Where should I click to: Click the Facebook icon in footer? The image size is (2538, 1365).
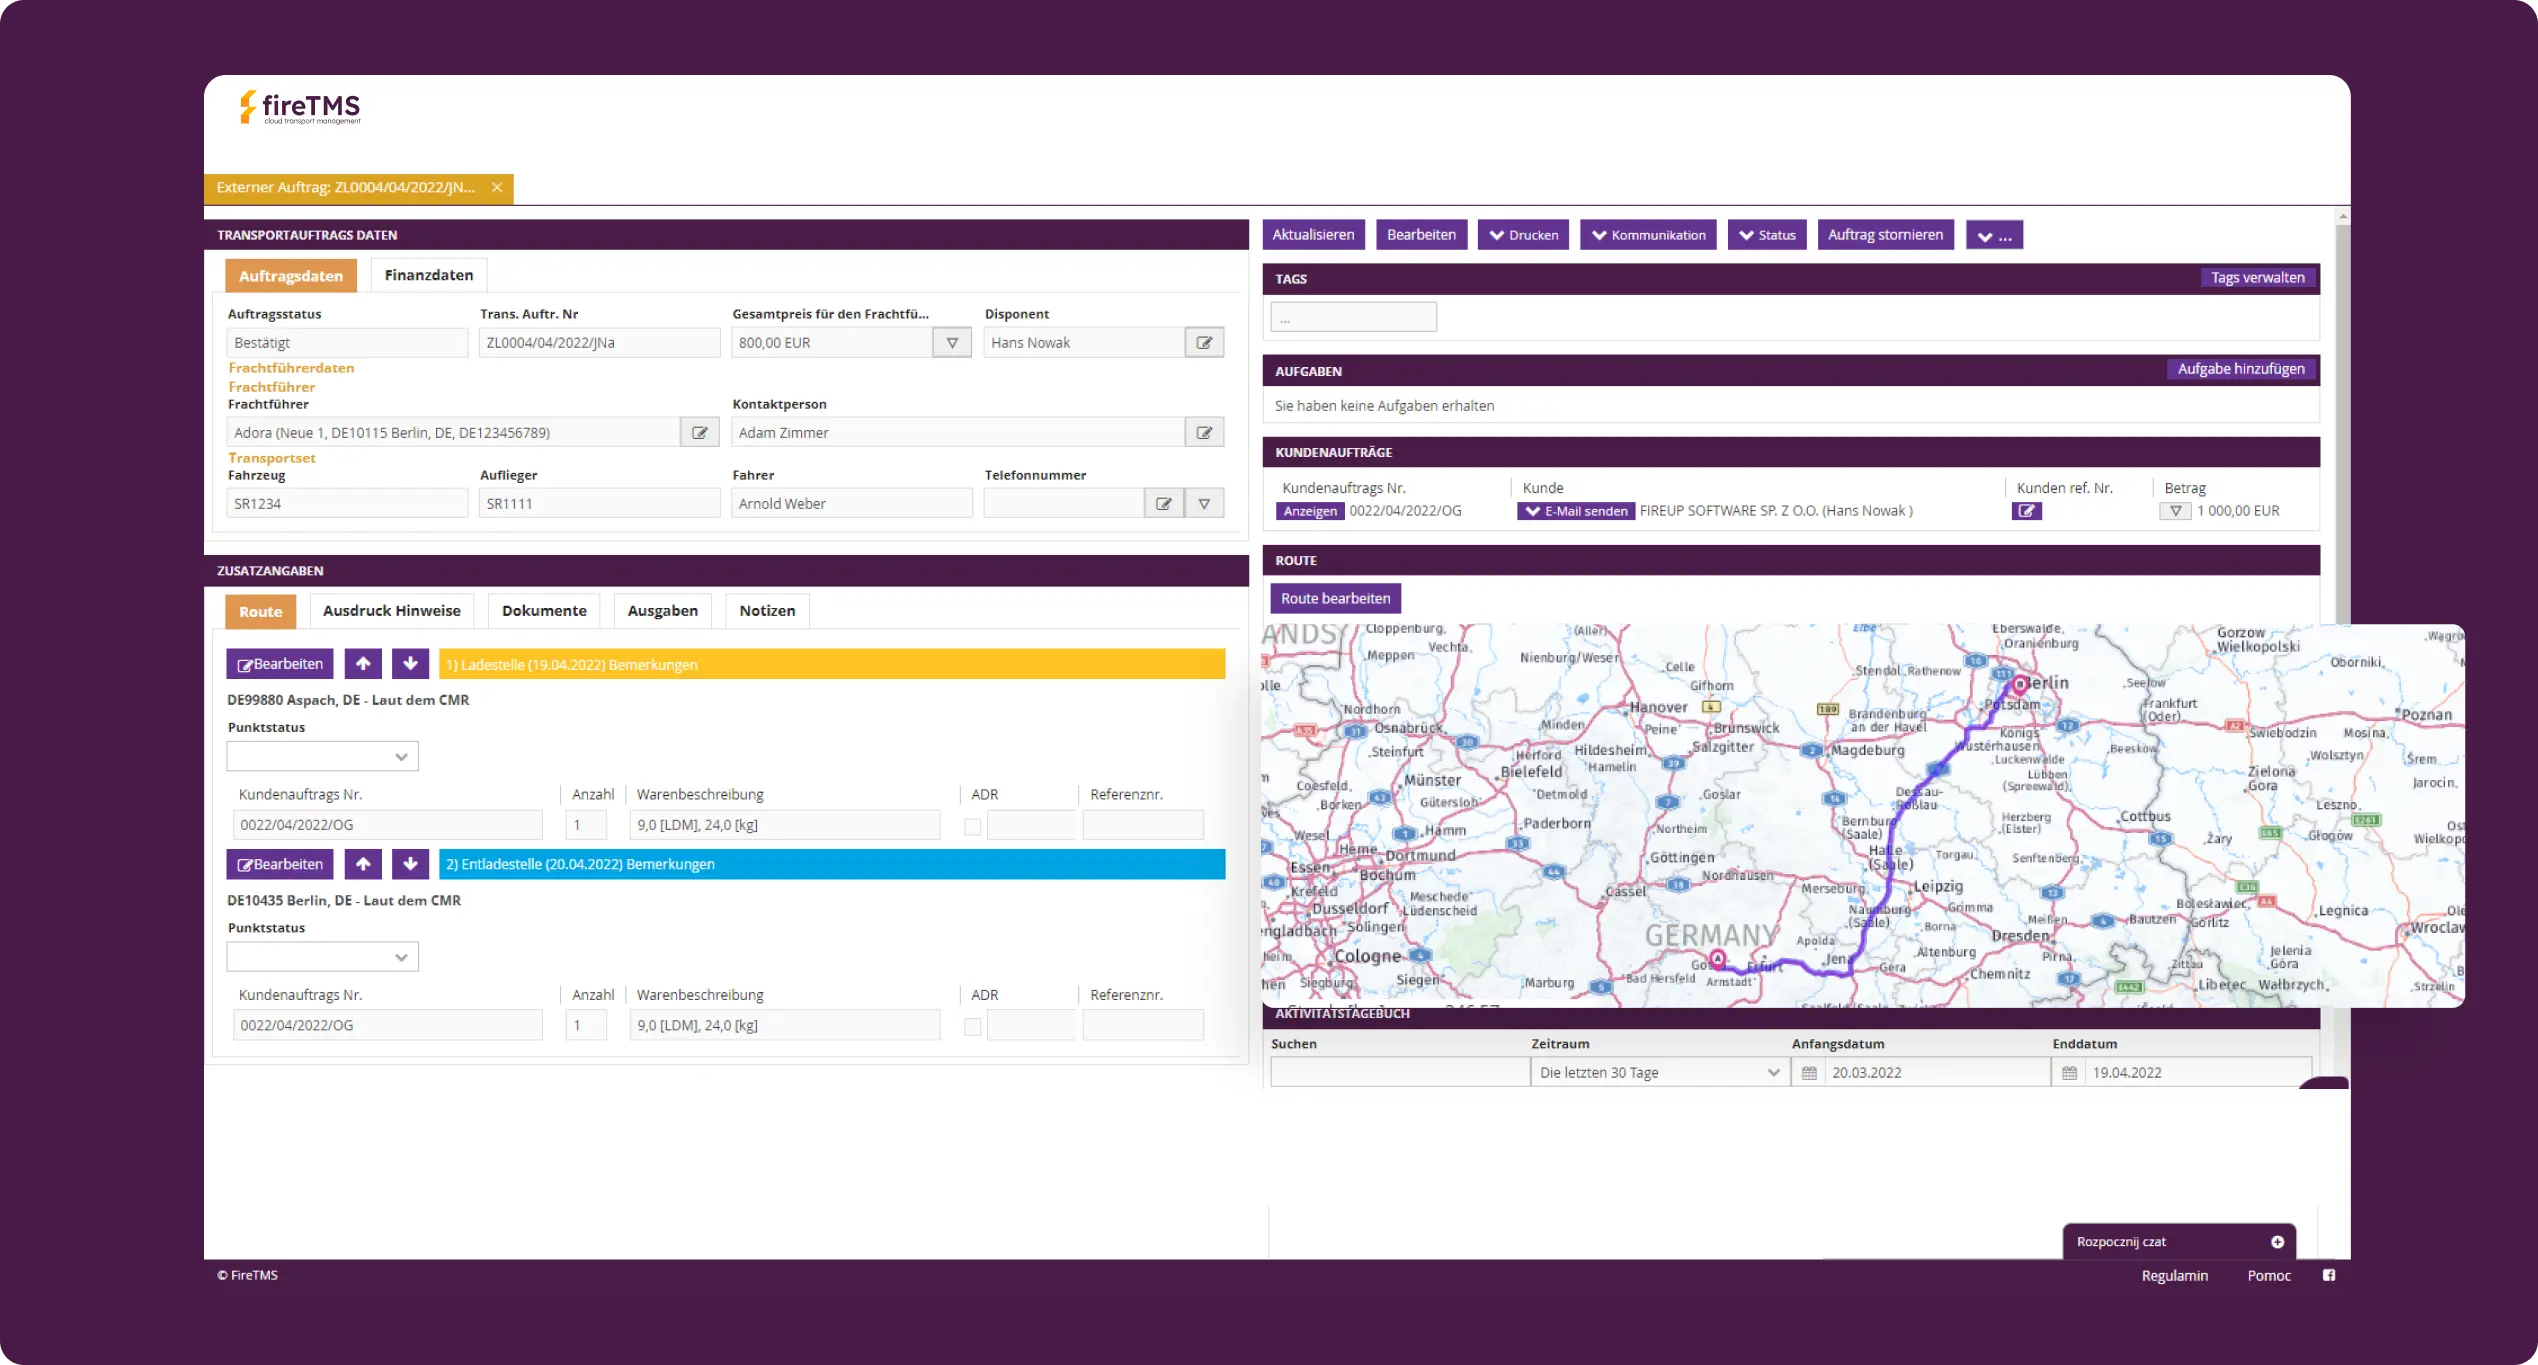(2329, 1275)
